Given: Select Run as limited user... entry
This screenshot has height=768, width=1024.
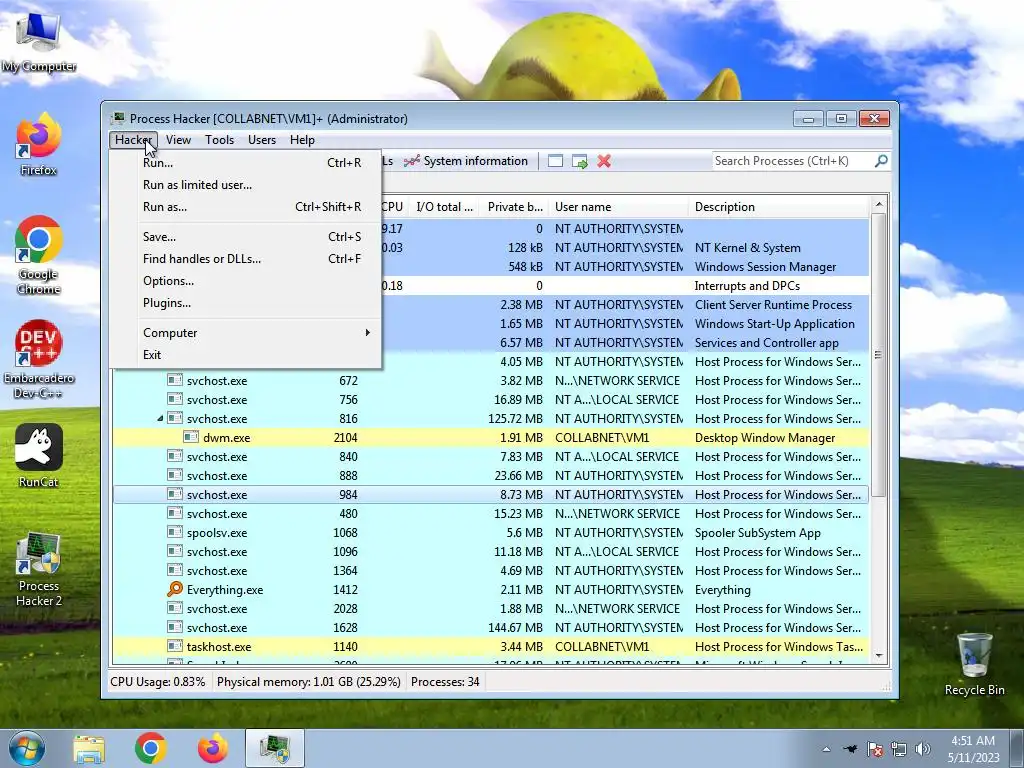Looking at the screenshot, I should pyautogui.click(x=246, y=185).
